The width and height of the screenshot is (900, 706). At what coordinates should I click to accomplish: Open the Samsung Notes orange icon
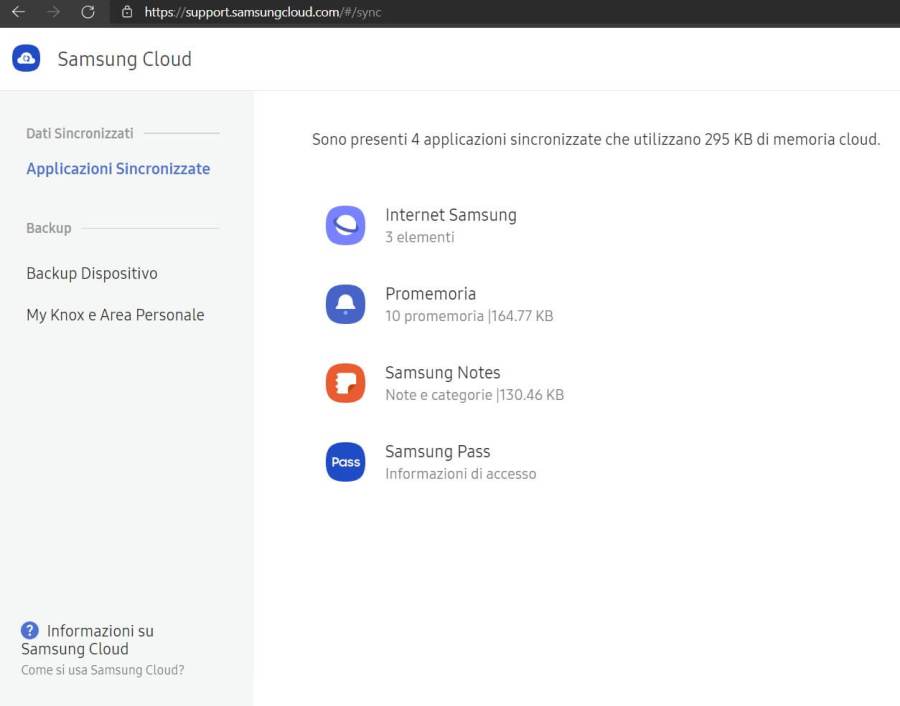[x=345, y=383]
